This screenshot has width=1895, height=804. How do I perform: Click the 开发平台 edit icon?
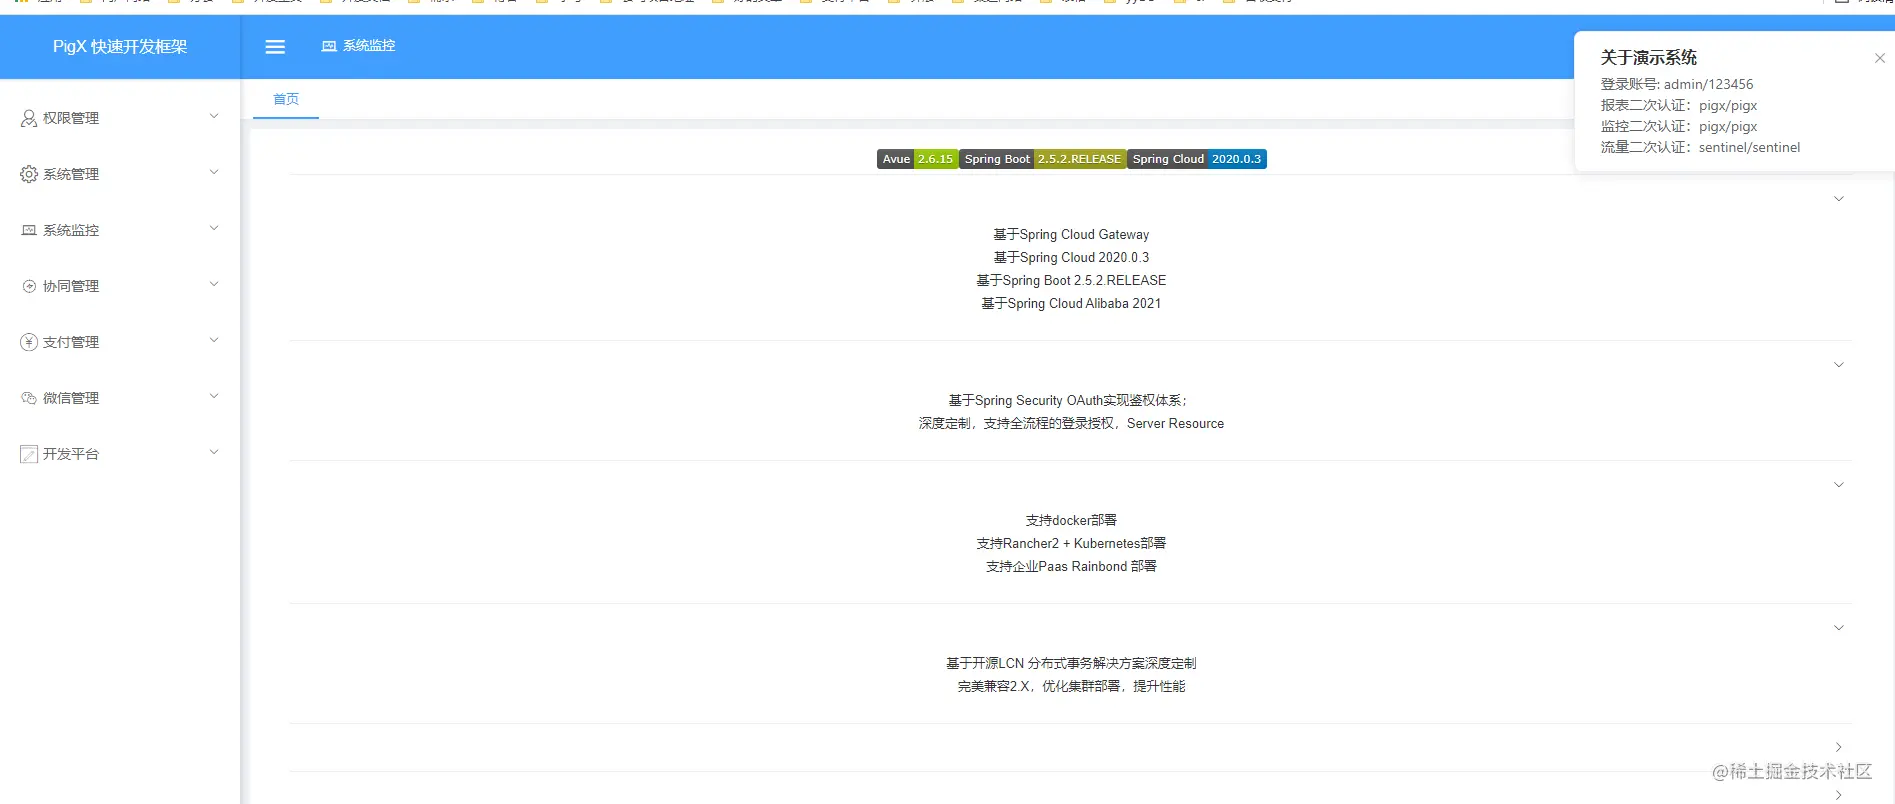coord(29,454)
